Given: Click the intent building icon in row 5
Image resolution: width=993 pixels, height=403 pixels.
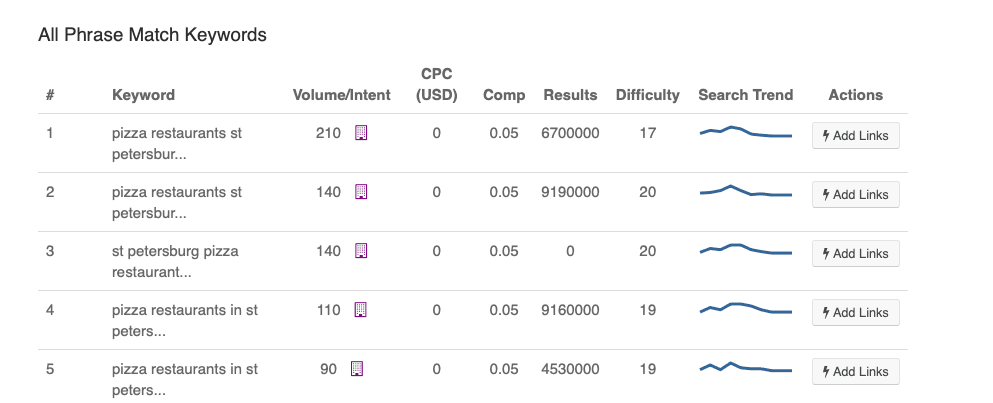Looking at the screenshot, I should (x=357, y=369).
